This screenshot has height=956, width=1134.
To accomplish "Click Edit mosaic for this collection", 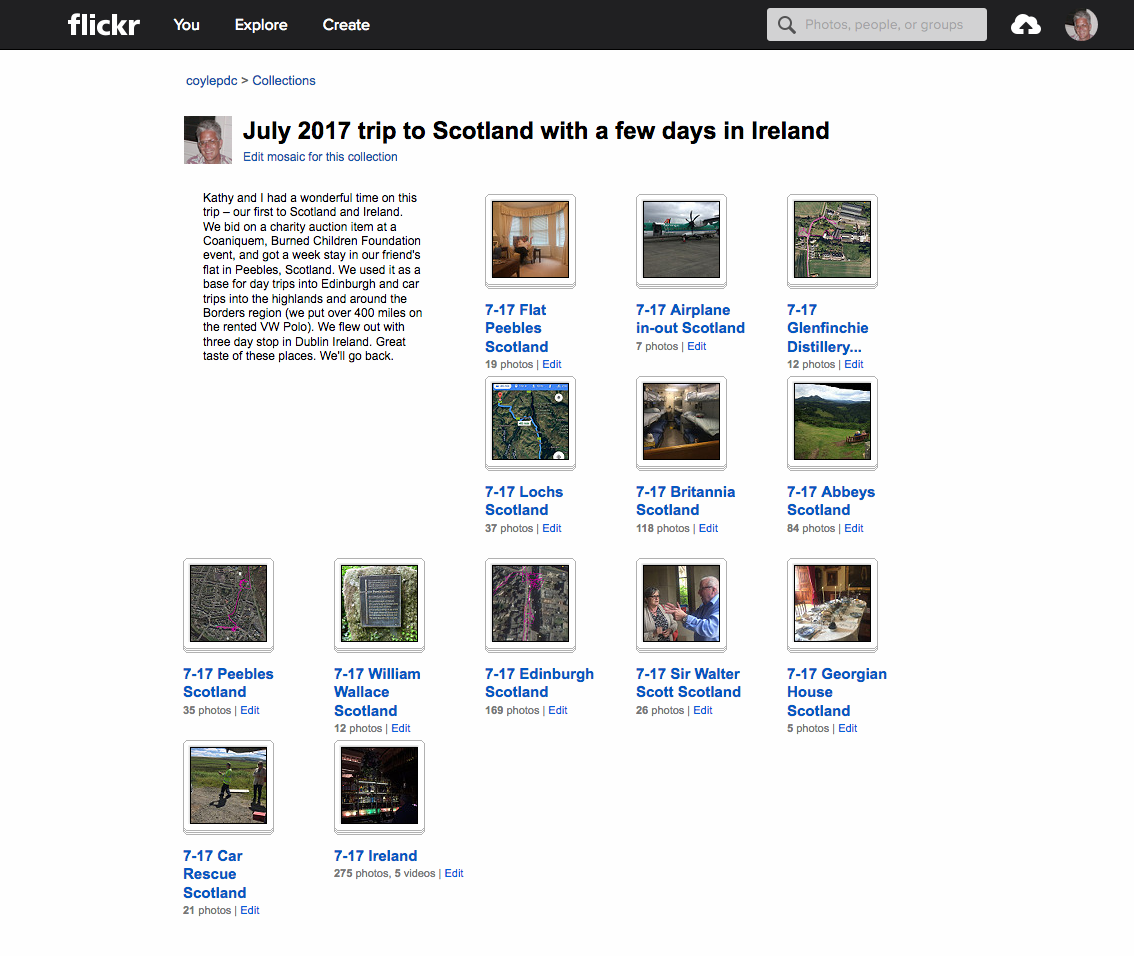I will (320, 157).
